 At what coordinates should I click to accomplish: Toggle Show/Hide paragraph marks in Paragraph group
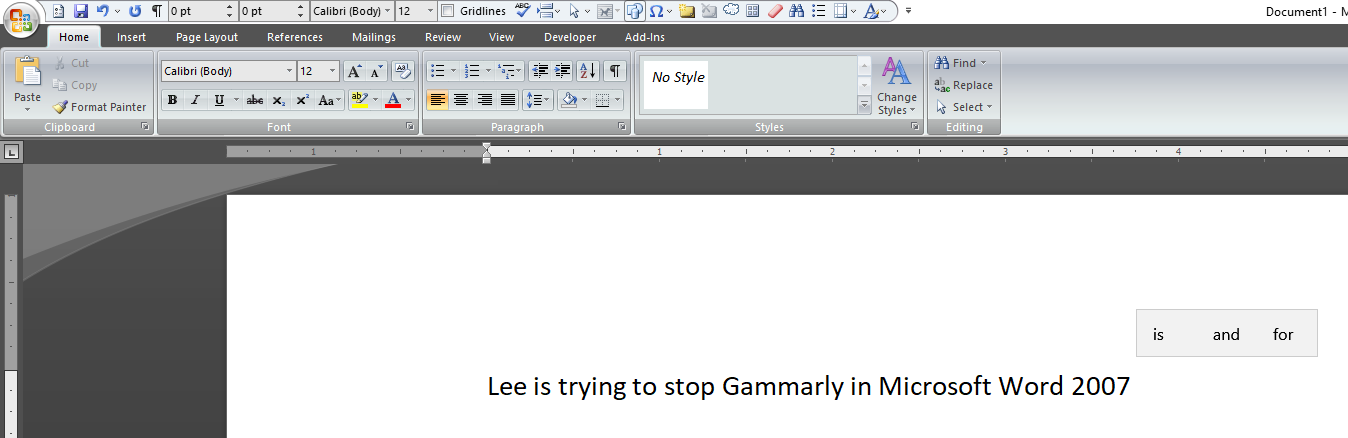pyautogui.click(x=615, y=71)
